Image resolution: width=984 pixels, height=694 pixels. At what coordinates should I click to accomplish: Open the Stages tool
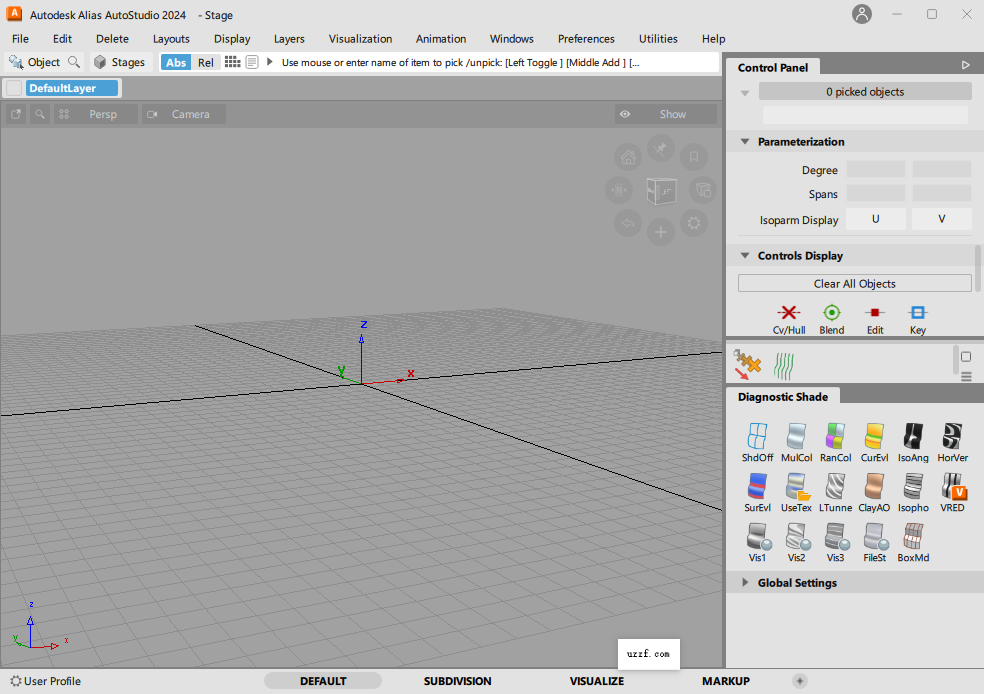click(x=120, y=62)
